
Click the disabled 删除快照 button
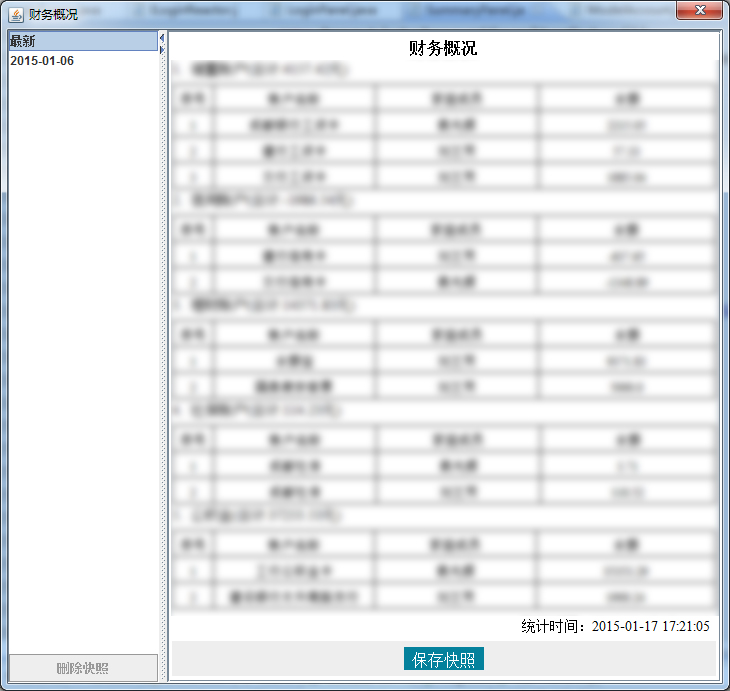click(x=83, y=668)
